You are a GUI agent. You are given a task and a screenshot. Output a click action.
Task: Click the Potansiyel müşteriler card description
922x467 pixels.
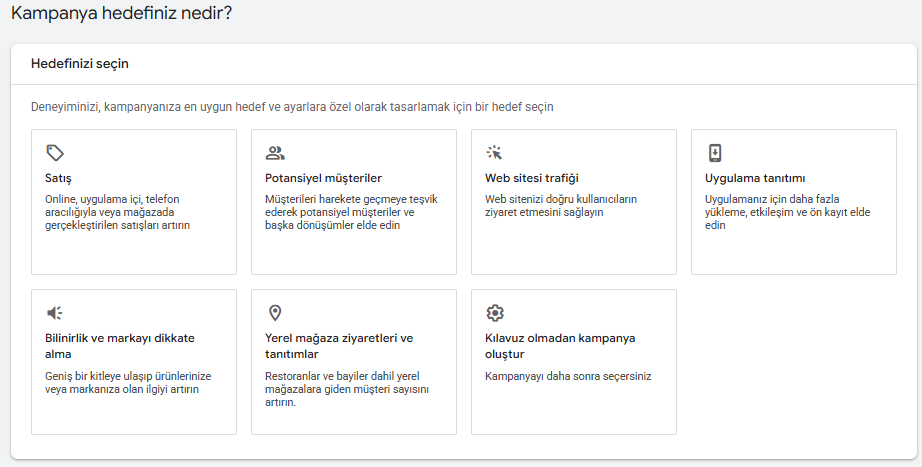338,212
